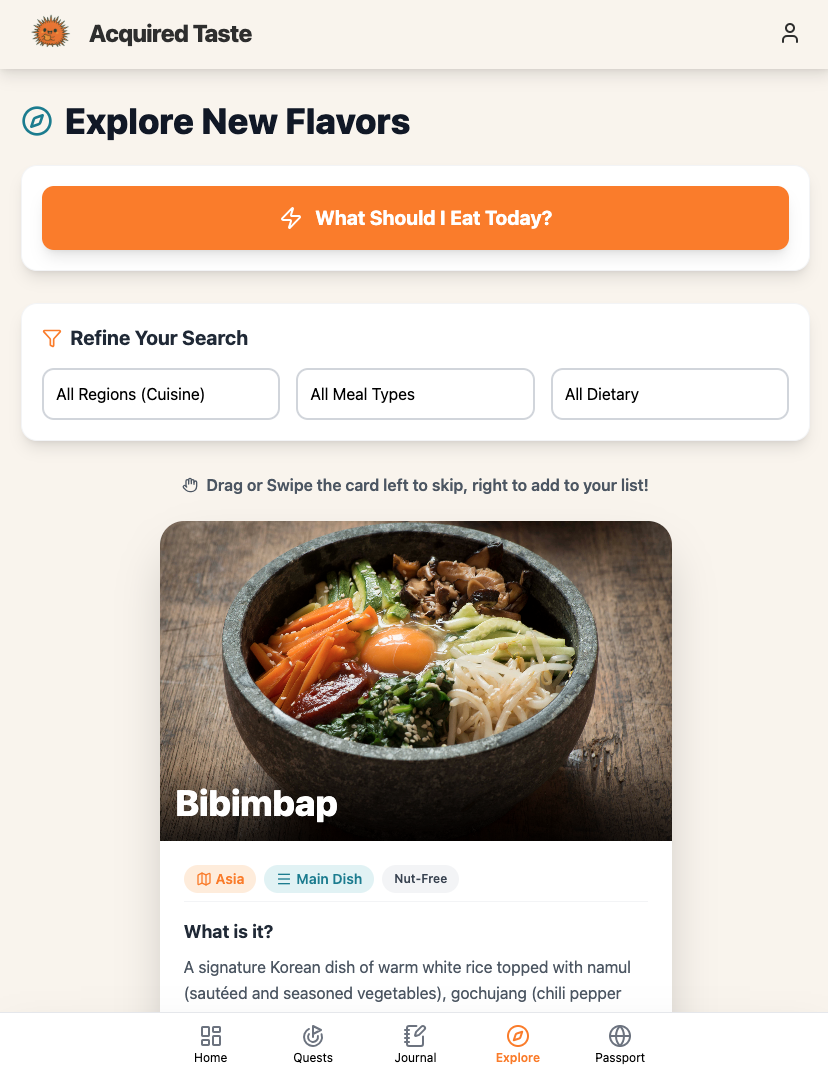Open the All Meal Types dropdown
Image resolution: width=828 pixels, height=1071 pixels.
[415, 394]
